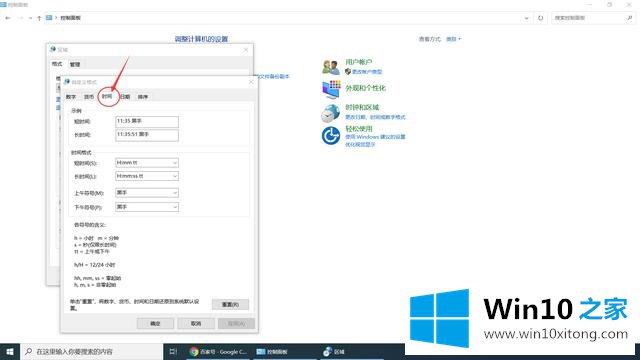Switch to the 排序 tab
The width and height of the screenshot is (640, 360).
pyautogui.click(x=143, y=97)
